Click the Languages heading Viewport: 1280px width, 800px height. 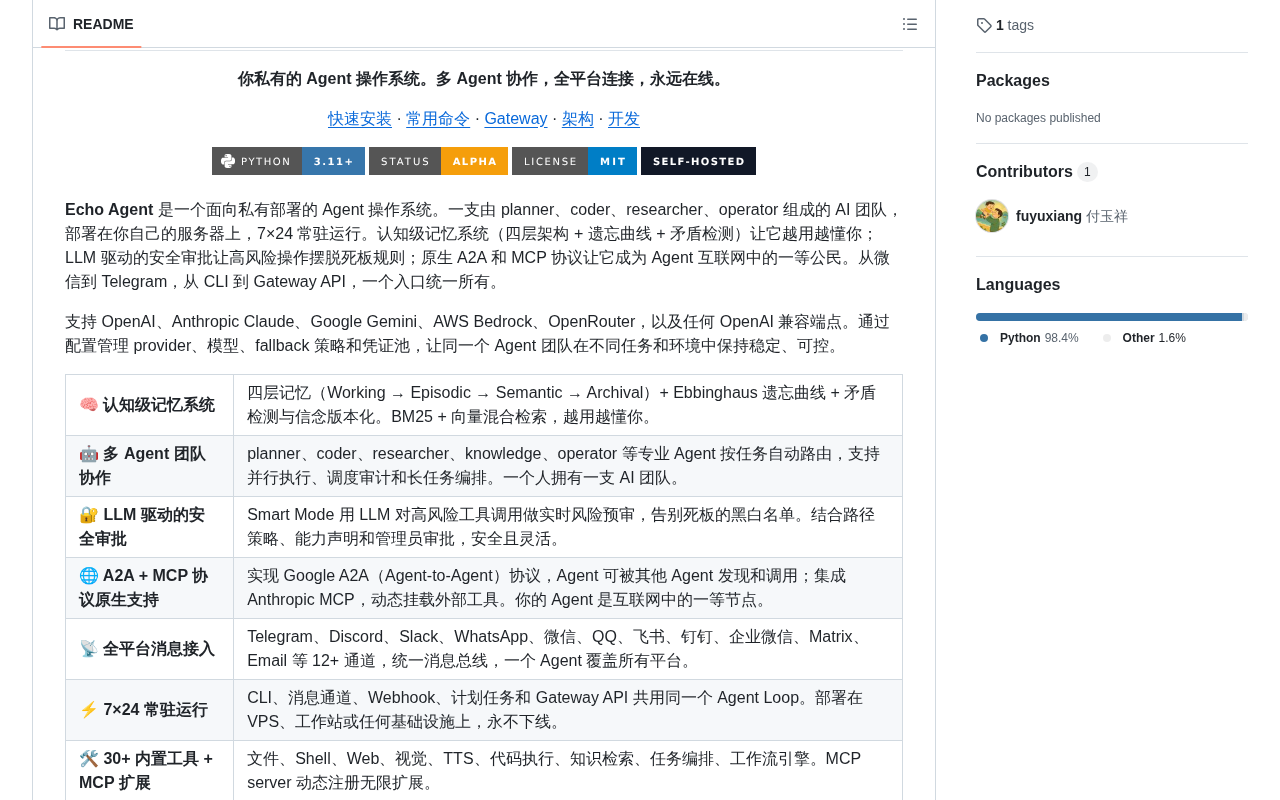click(x=1018, y=284)
